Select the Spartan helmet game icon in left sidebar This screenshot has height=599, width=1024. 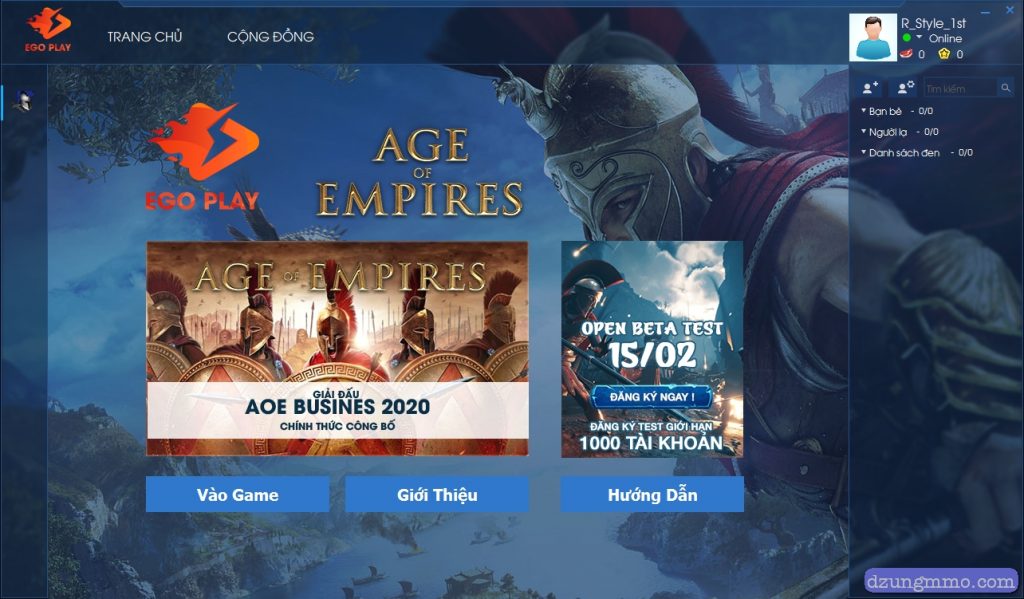click(x=24, y=101)
